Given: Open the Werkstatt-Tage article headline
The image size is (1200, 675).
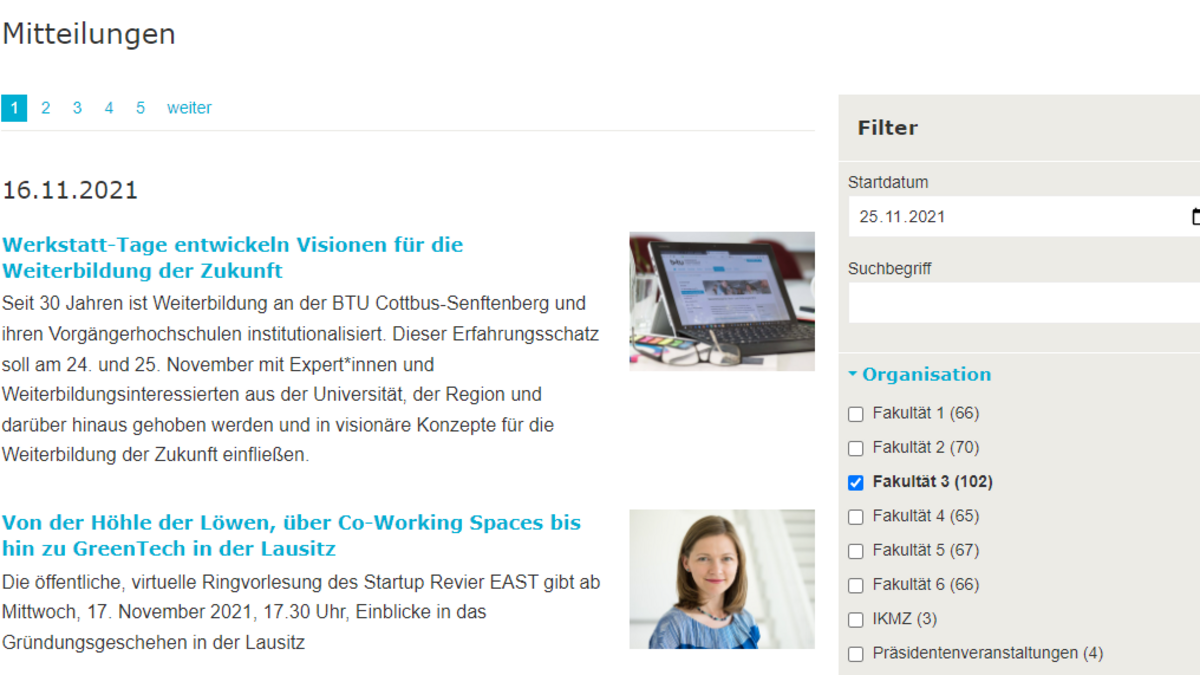Looking at the screenshot, I should click(232, 257).
